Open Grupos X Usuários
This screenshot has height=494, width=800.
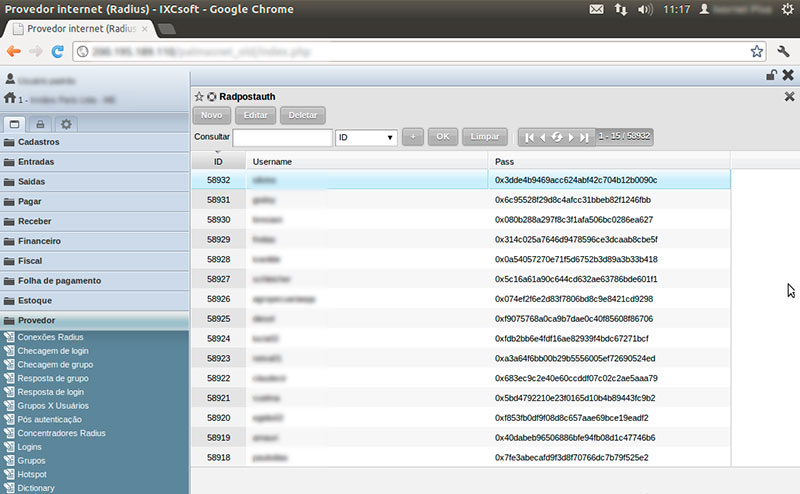(x=53, y=406)
